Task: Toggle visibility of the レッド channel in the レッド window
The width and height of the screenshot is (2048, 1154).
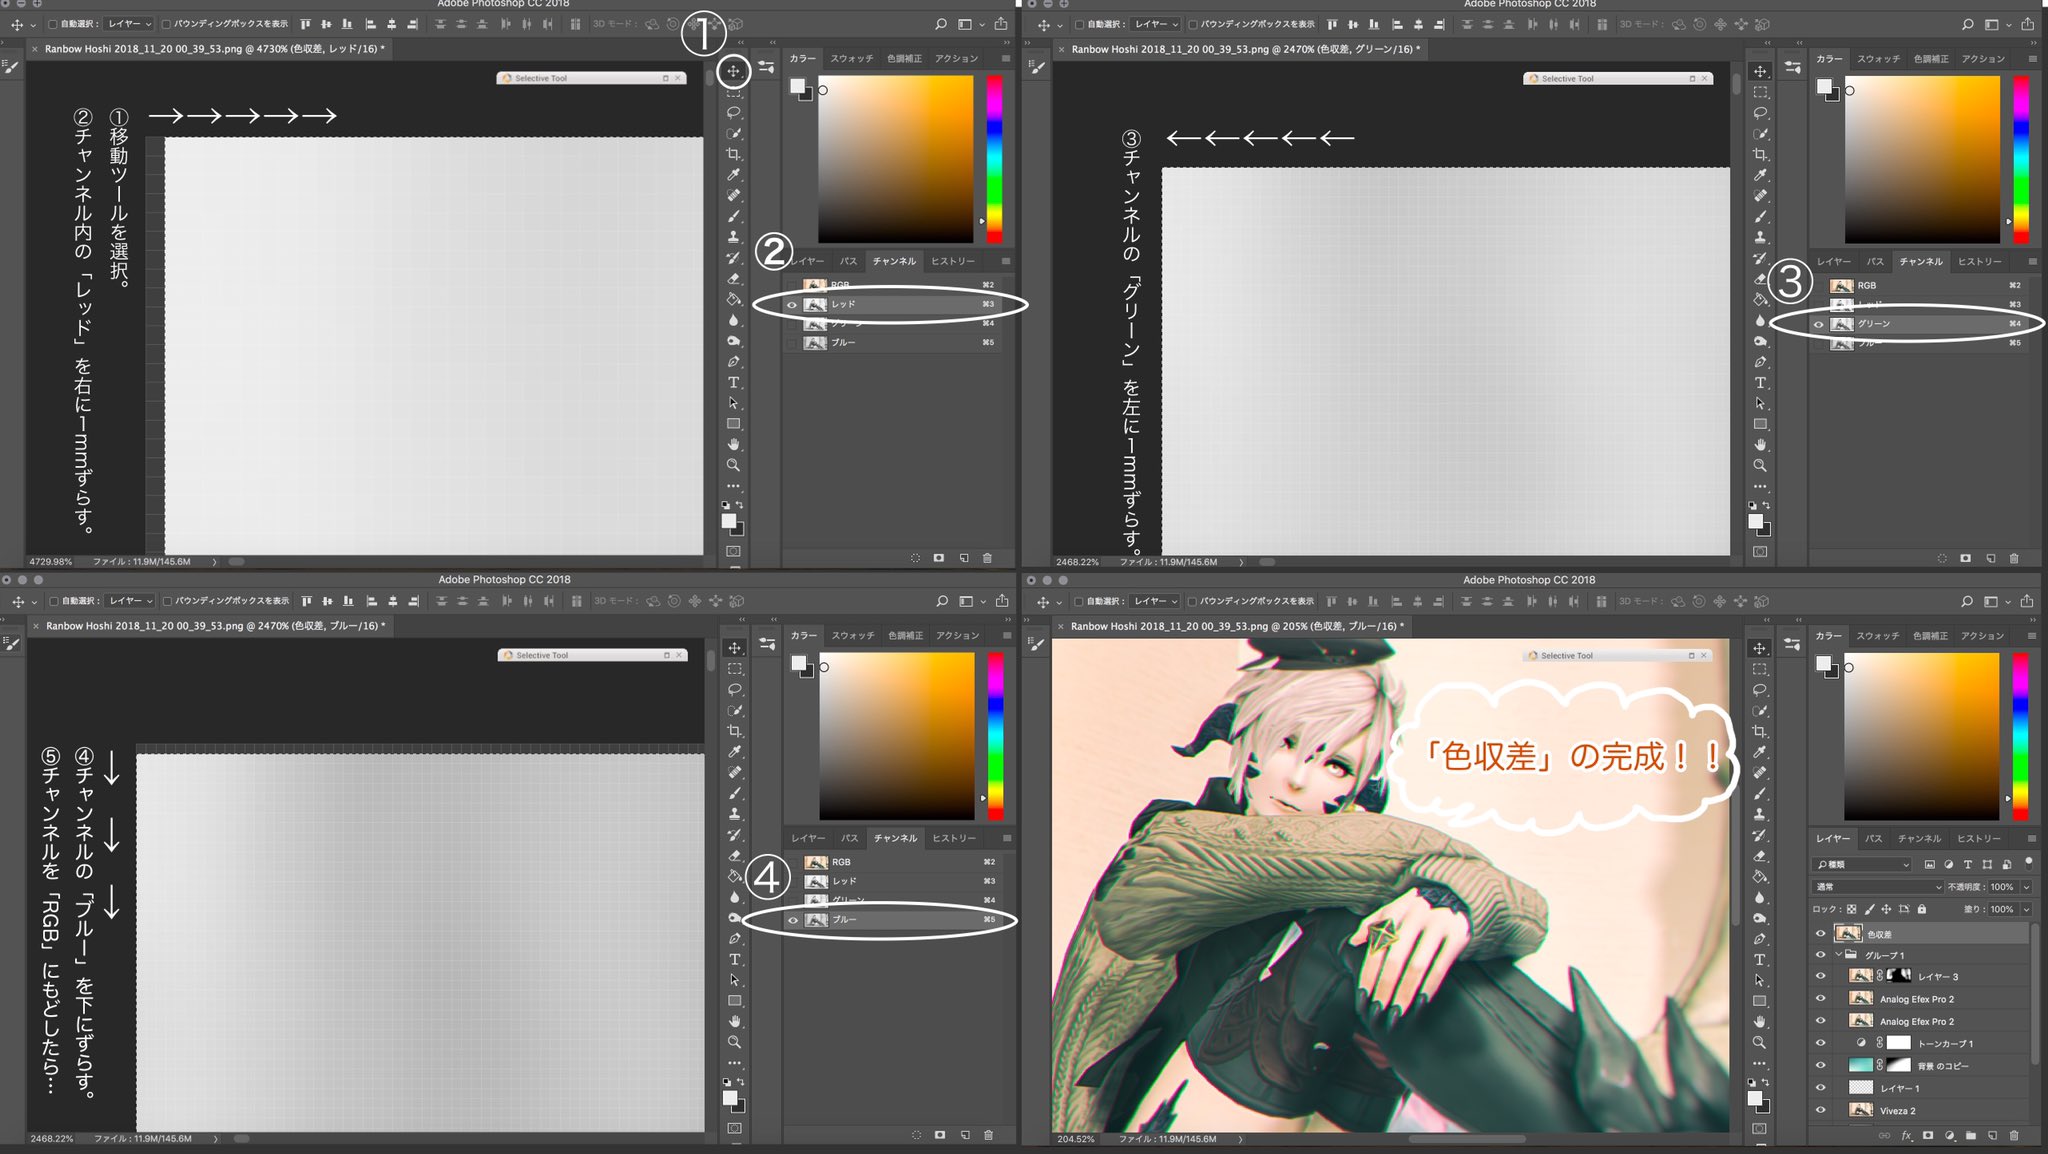Action: [x=792, y=304]
